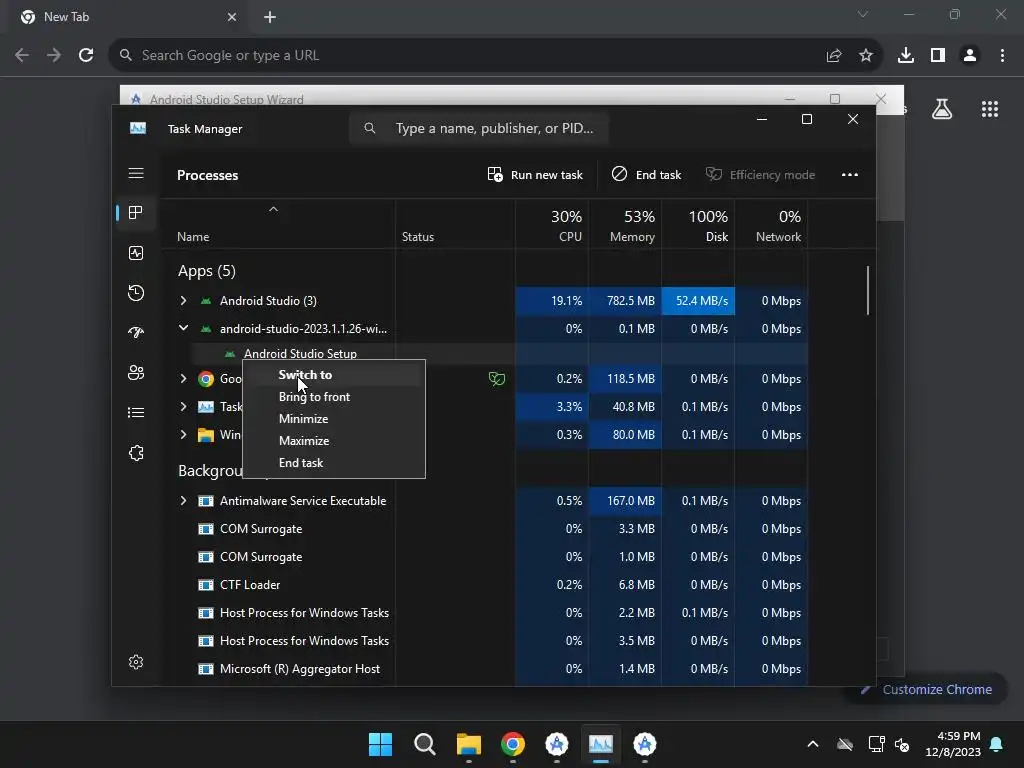
Task: Open Task Manager settings gear
Action: click(136, 662)
